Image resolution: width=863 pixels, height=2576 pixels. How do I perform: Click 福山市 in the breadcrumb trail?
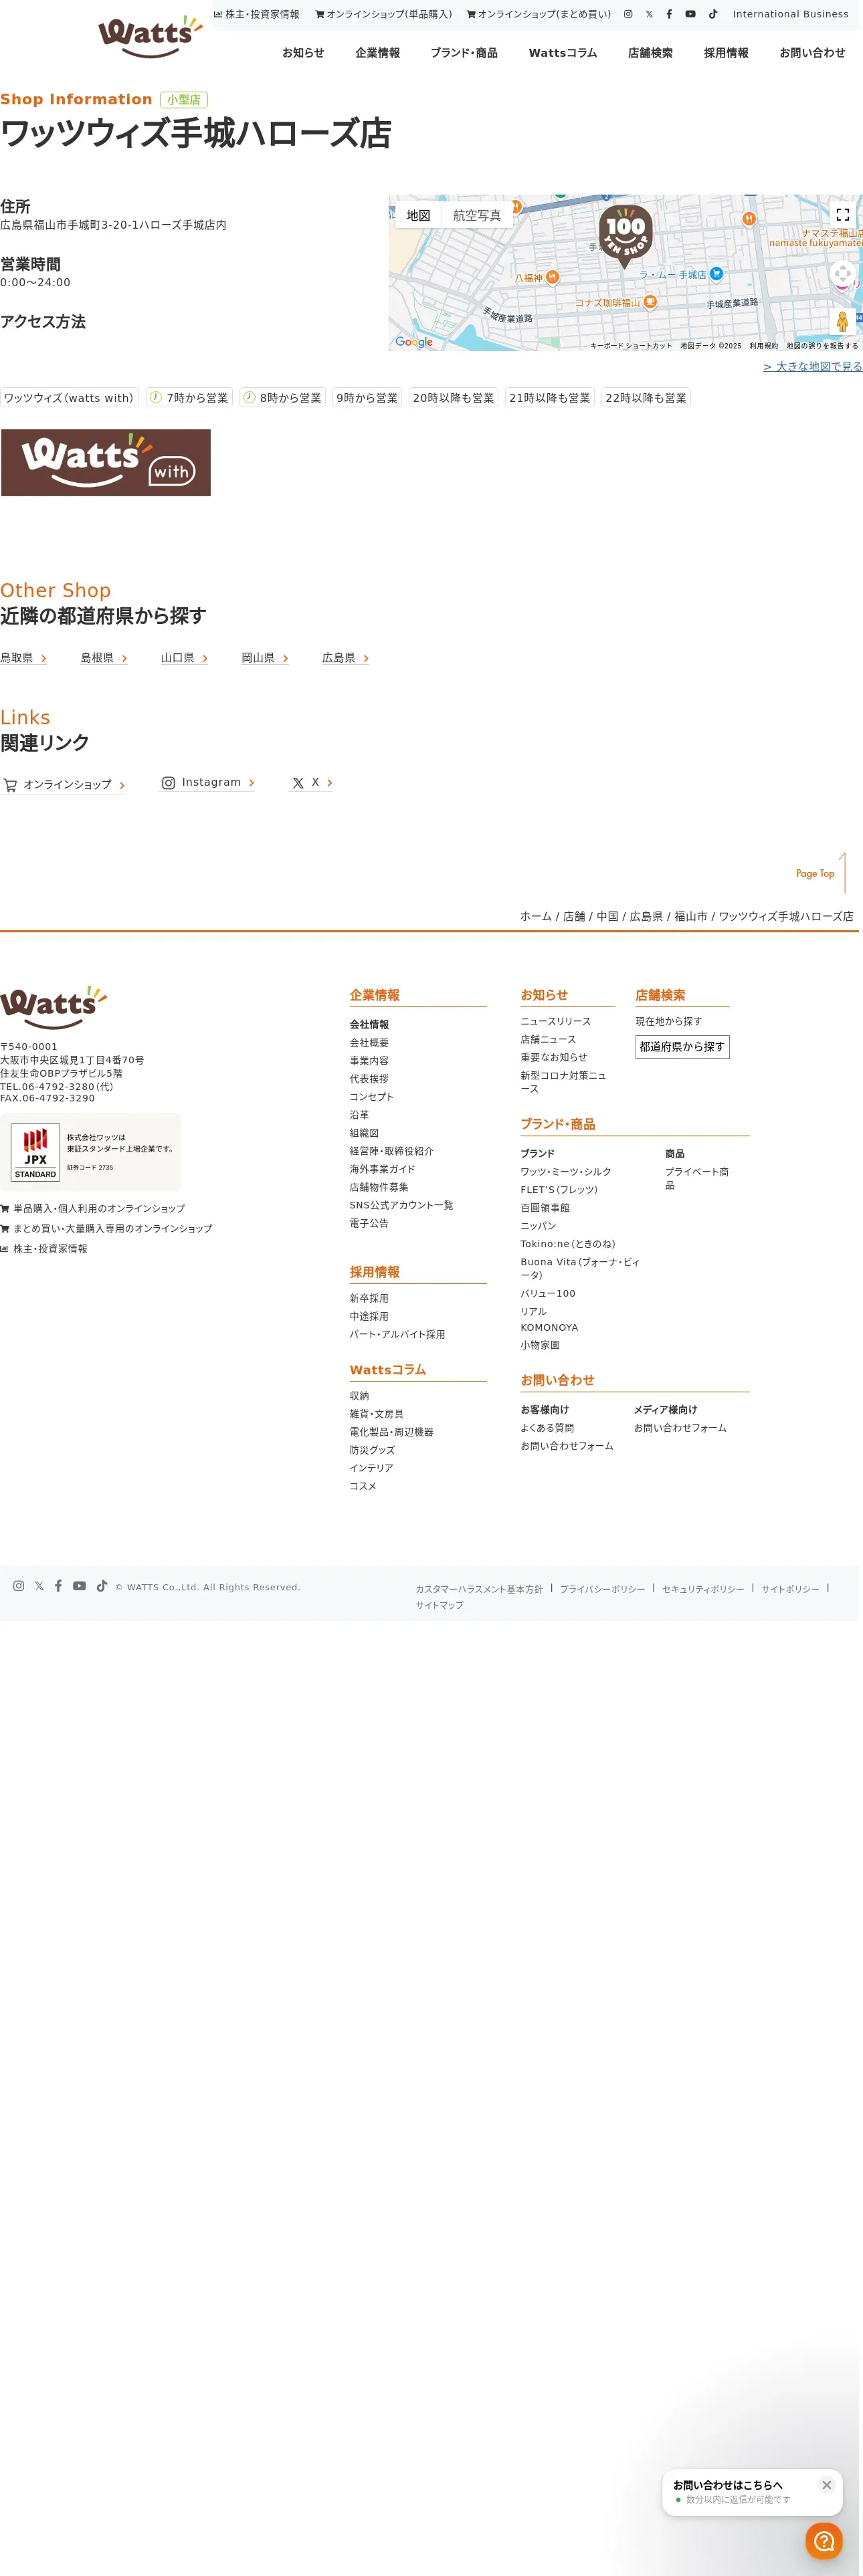point(691,916)
